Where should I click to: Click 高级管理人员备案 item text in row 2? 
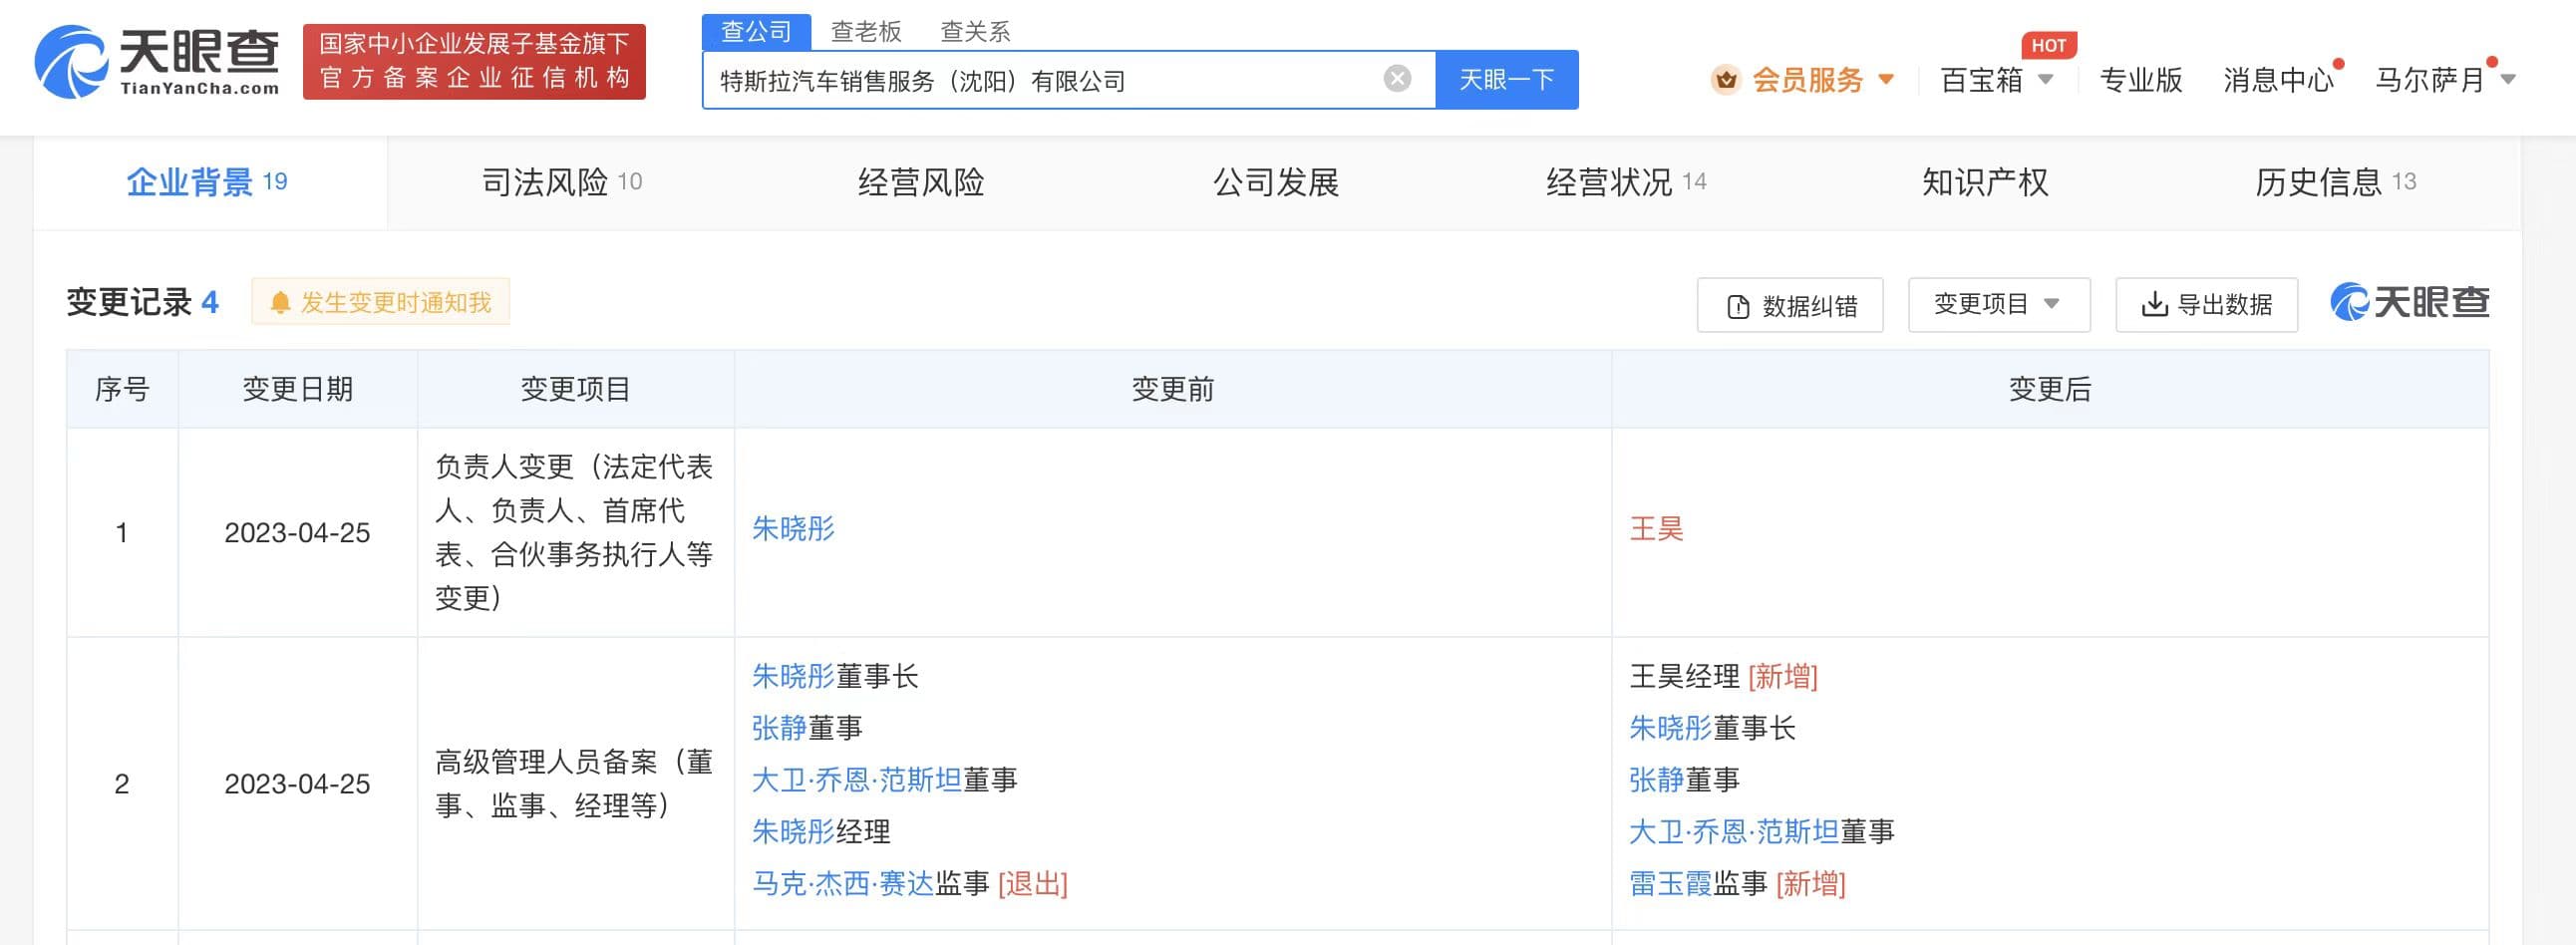tap(574, 784)
